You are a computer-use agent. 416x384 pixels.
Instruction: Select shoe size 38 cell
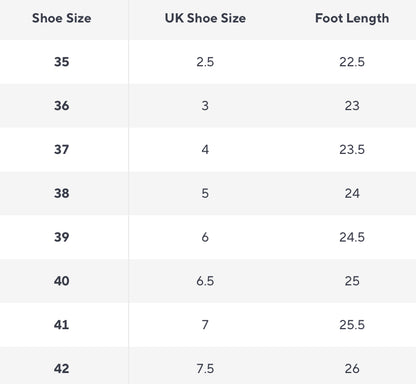click(x=62, y=193)
